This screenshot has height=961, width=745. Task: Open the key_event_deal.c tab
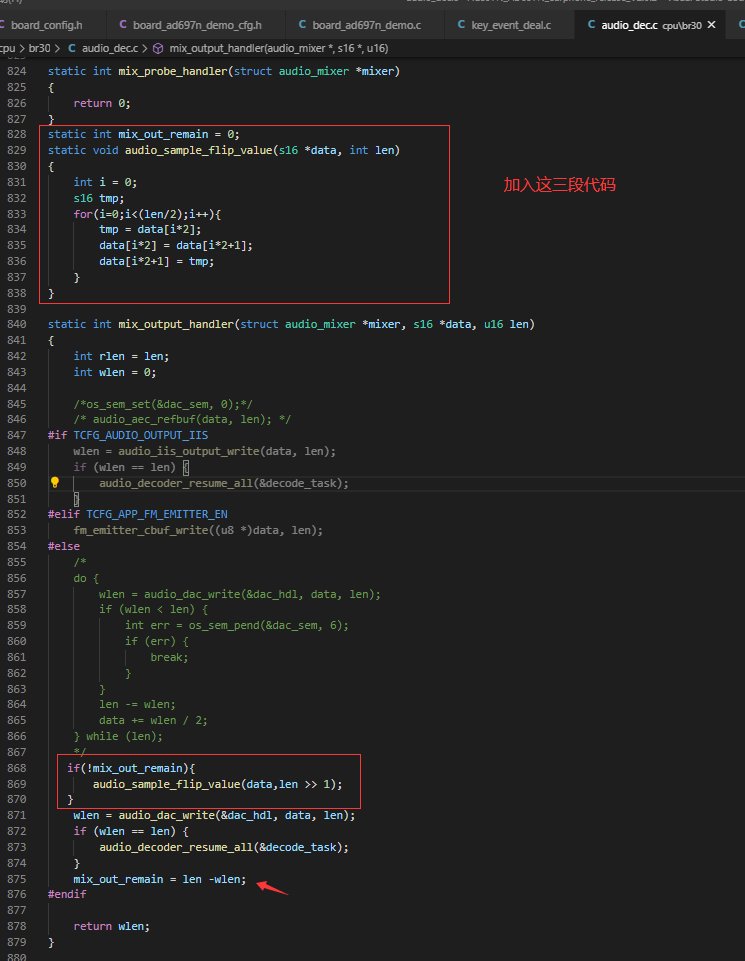510,25
